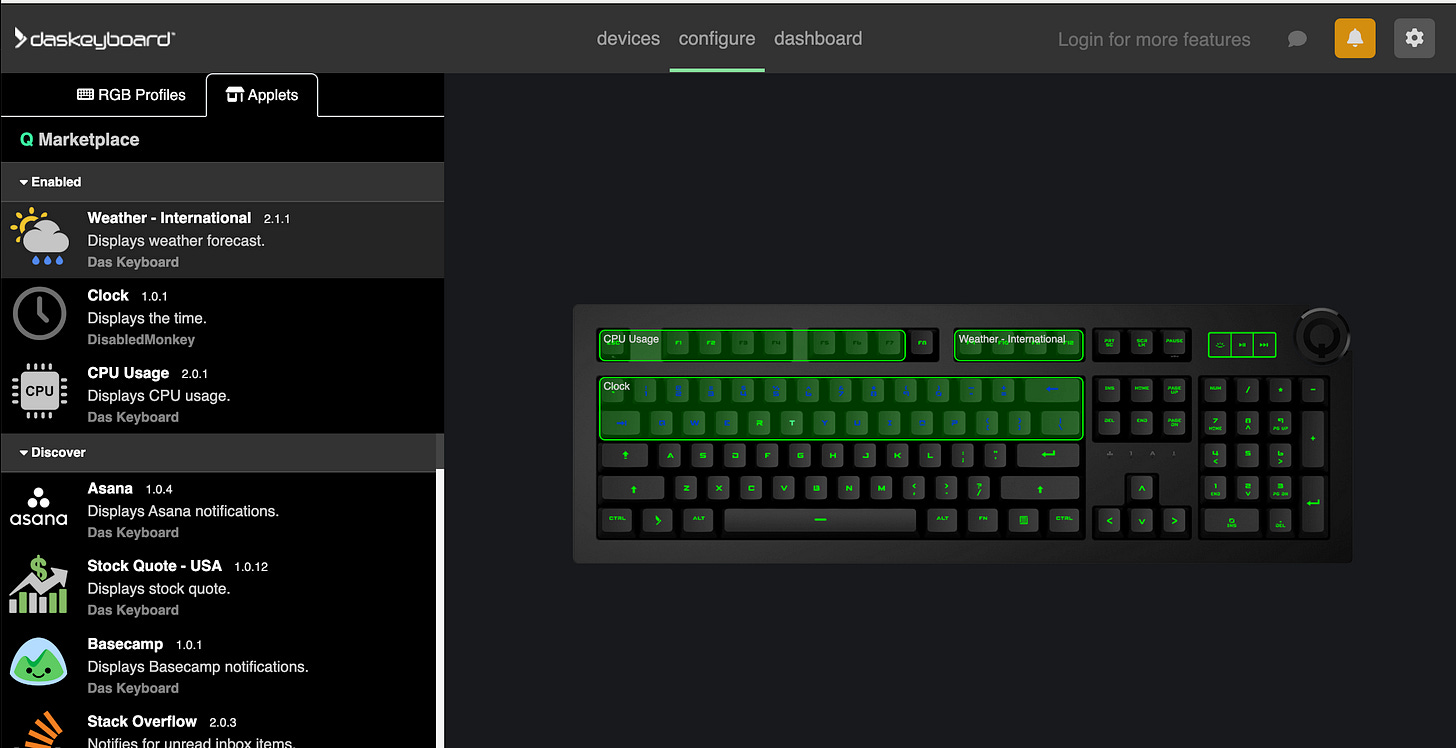
Task: Select the CPU Usage zone on the keyboard
Action: coord(751,345)
